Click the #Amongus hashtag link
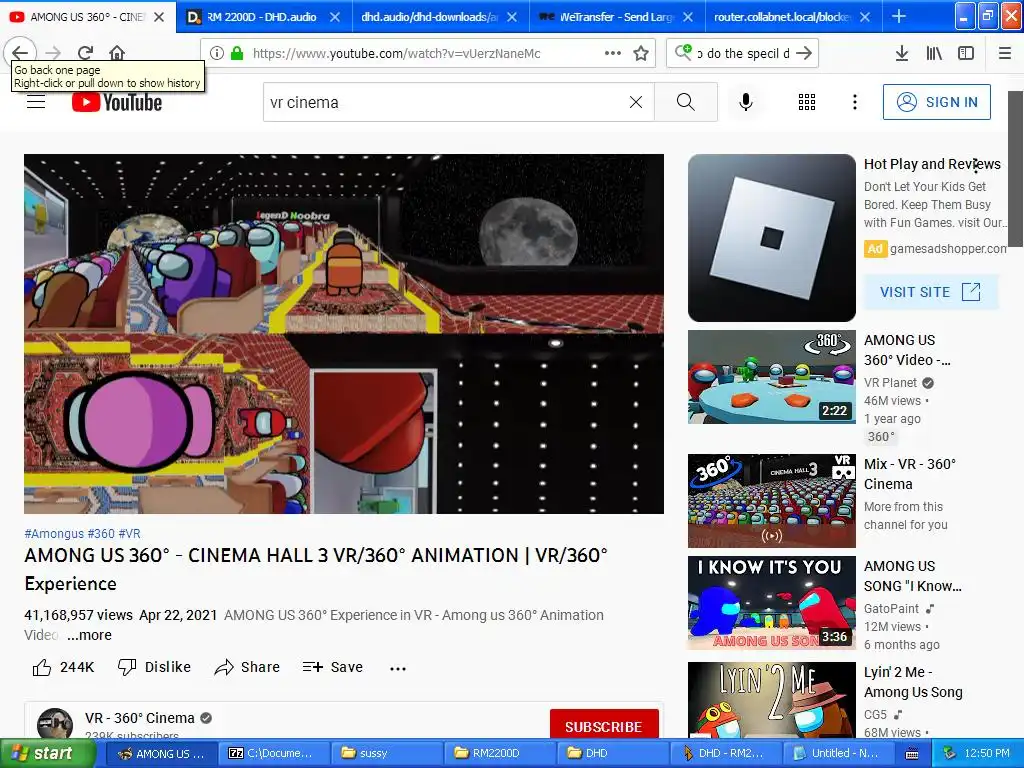 coord(54,534)
